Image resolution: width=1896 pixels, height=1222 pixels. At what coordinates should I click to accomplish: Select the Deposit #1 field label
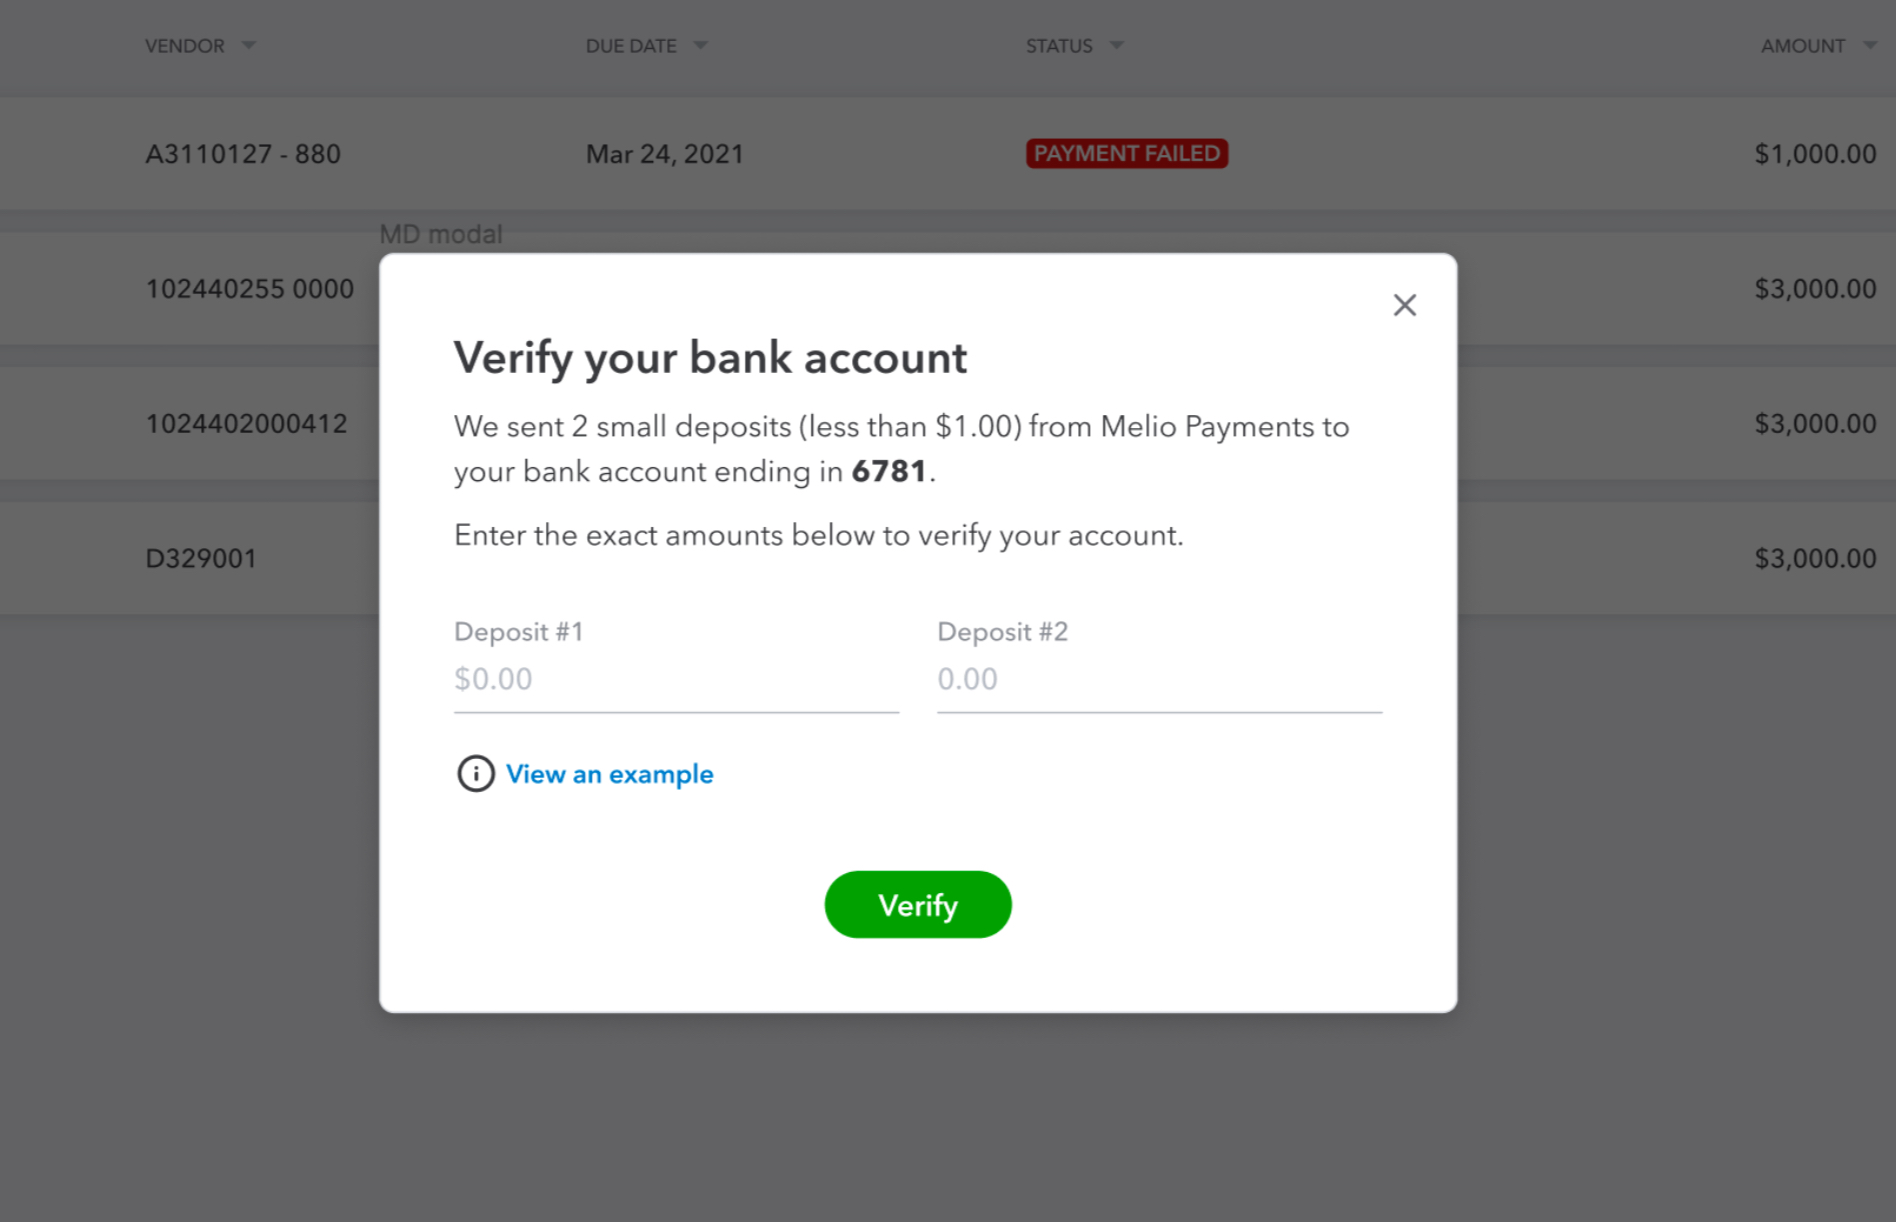pyautogui.click(x=518, y=631)
